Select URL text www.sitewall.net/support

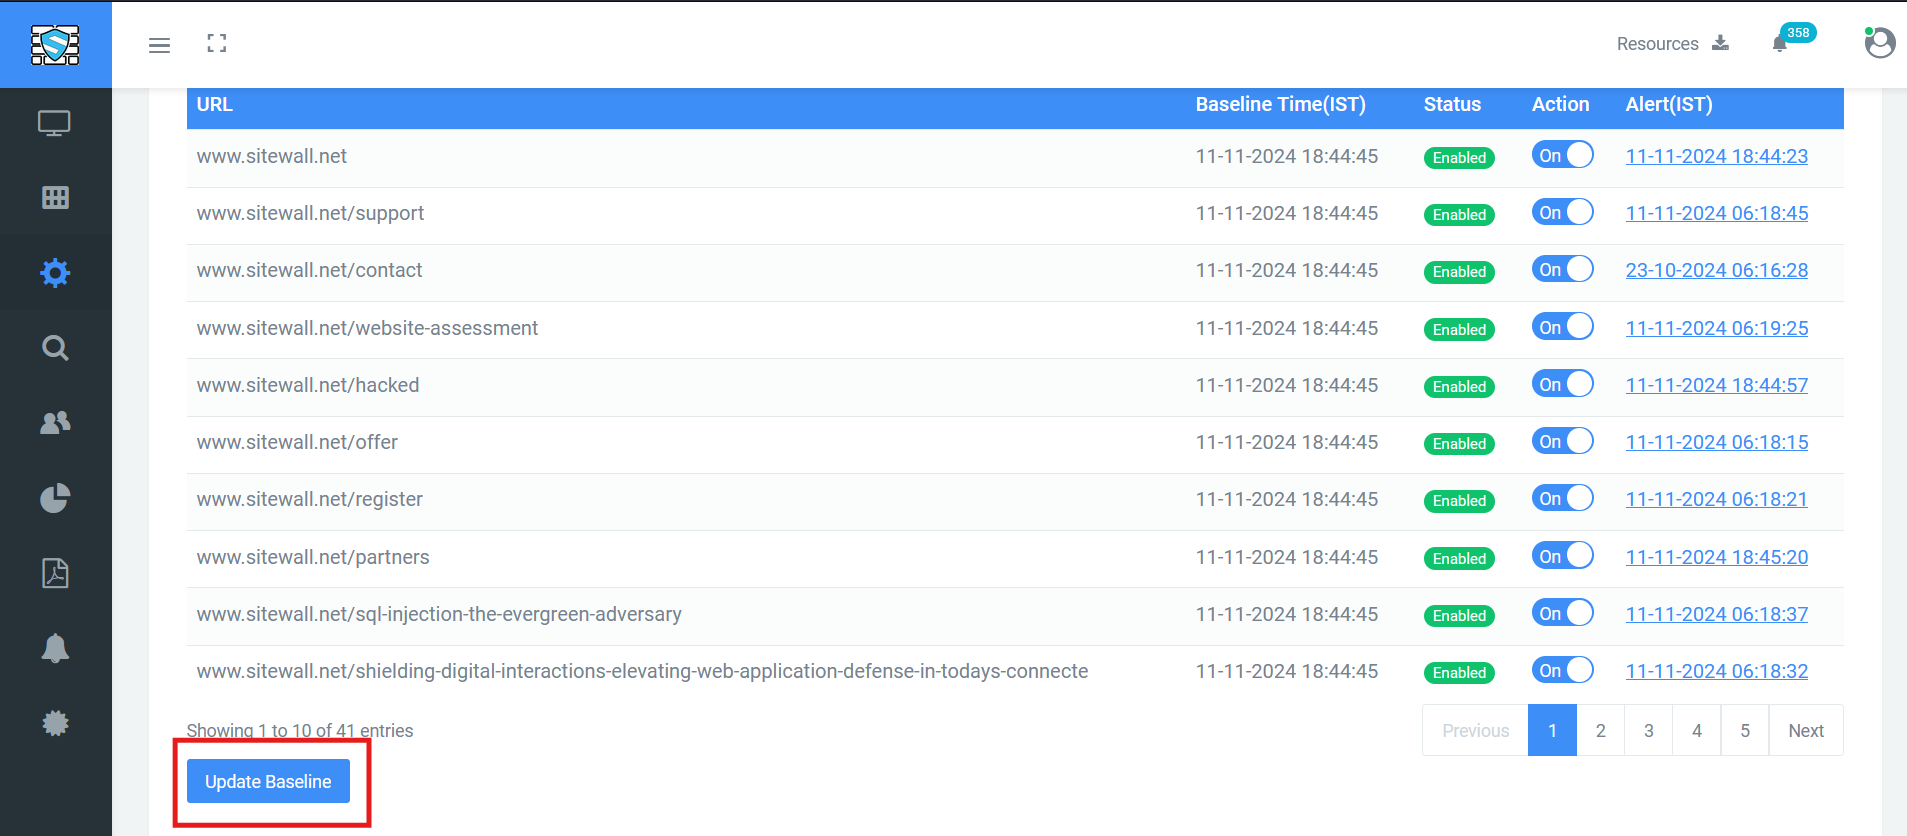(x=310, y=213)
